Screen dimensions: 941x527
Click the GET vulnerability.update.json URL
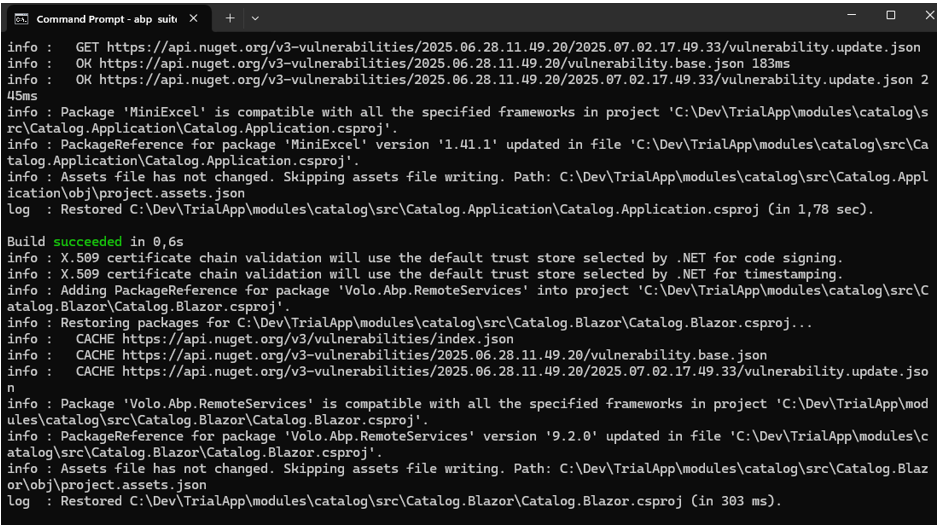(513, 47)
